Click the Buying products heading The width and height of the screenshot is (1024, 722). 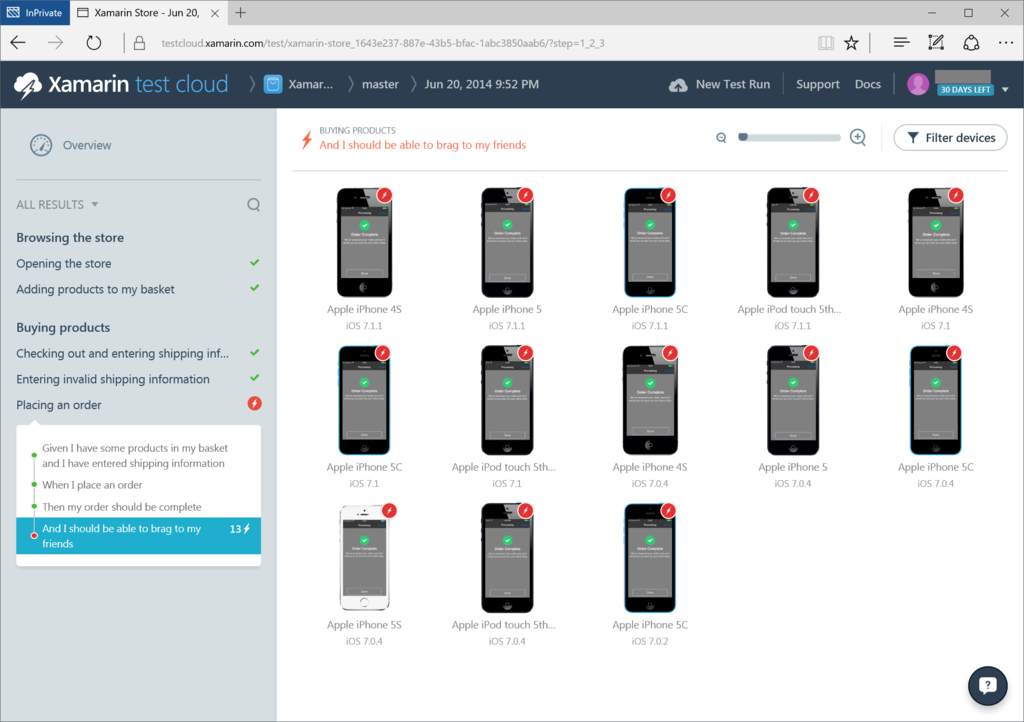pos(63,328)
